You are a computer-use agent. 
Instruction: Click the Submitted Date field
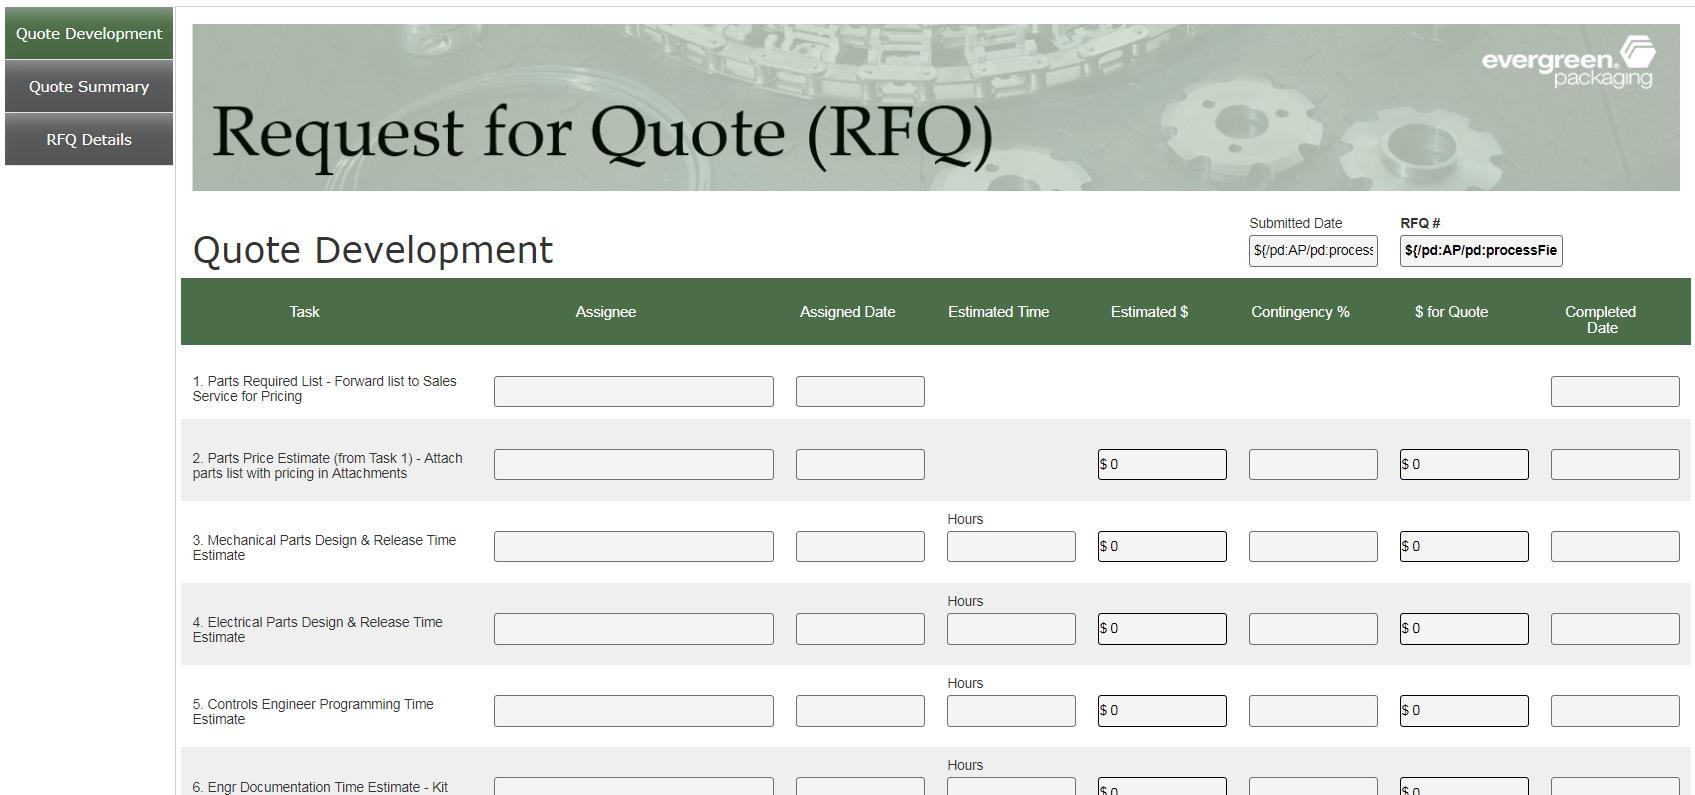[1313, 251]
